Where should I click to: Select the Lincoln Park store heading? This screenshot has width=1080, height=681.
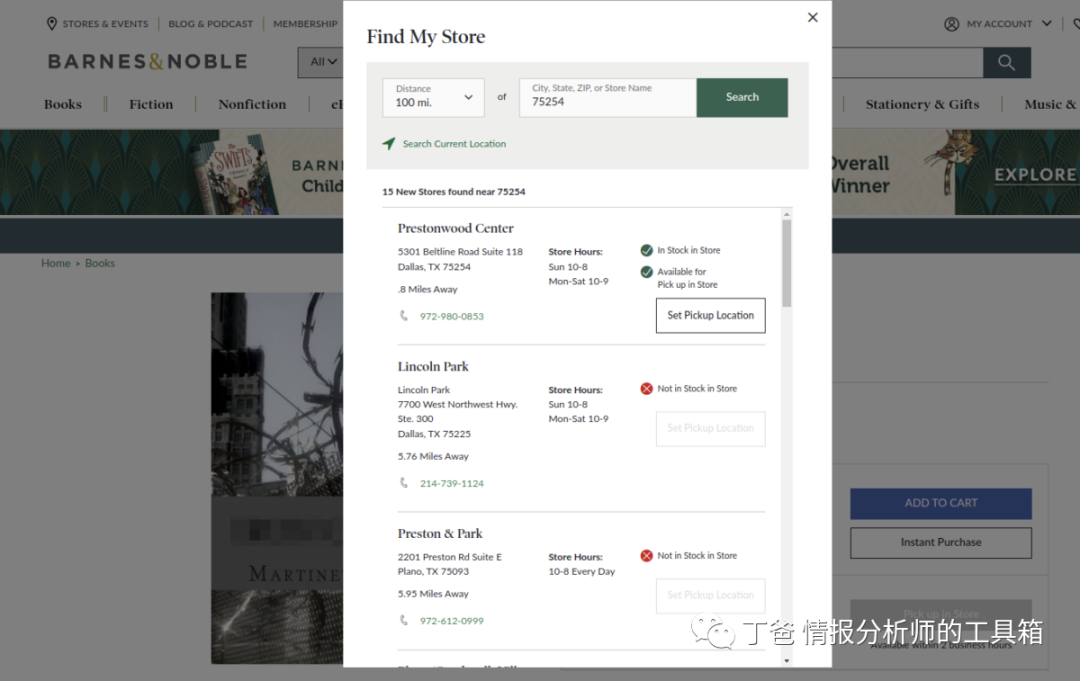point(433,366)
